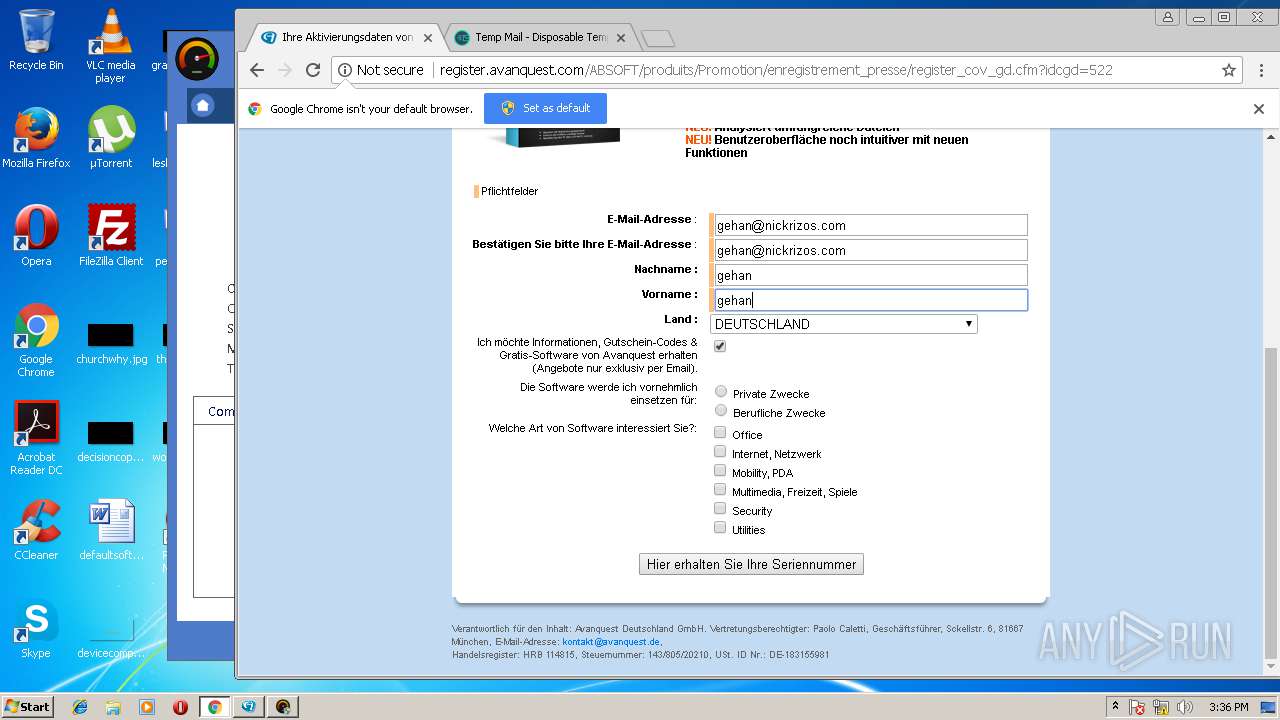Switch to Ihre Aktivierungsdaten tab
This screenshot has width=1280, height=720.
click(346, 37)
